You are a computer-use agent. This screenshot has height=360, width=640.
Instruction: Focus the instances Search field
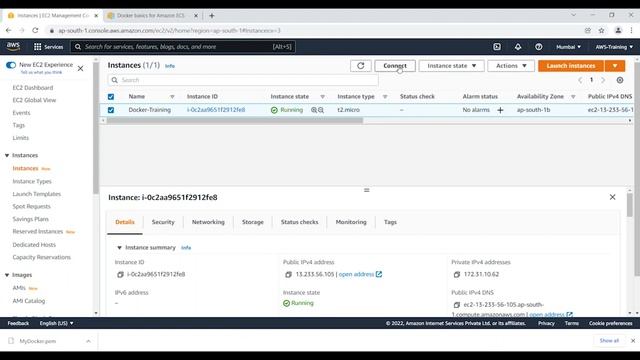243,80
